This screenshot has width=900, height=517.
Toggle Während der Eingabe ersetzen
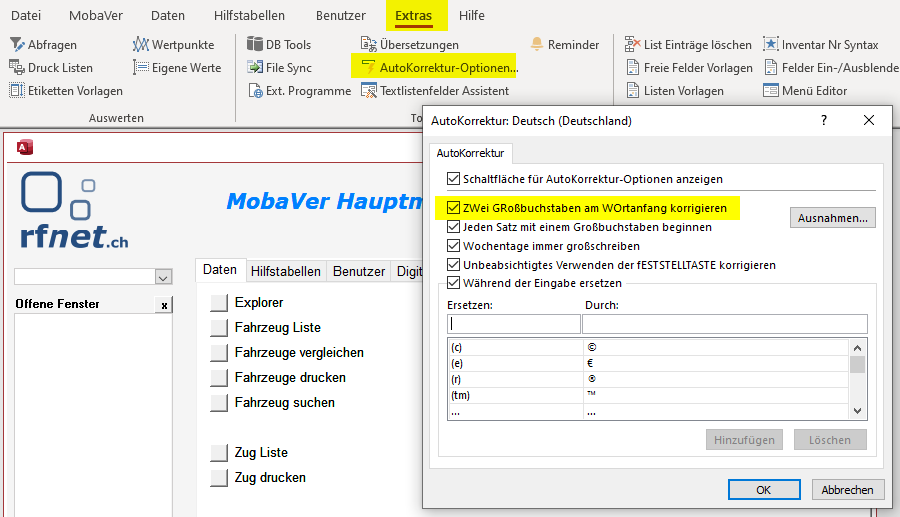(x=453, y=283)
